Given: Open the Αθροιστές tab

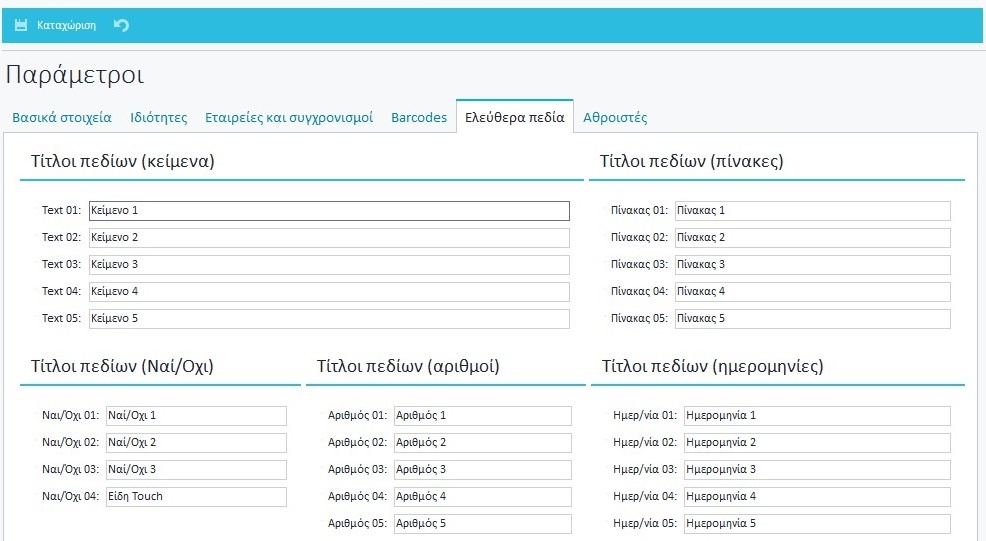Looking at the screenshot, I should [x=615, y=117].
